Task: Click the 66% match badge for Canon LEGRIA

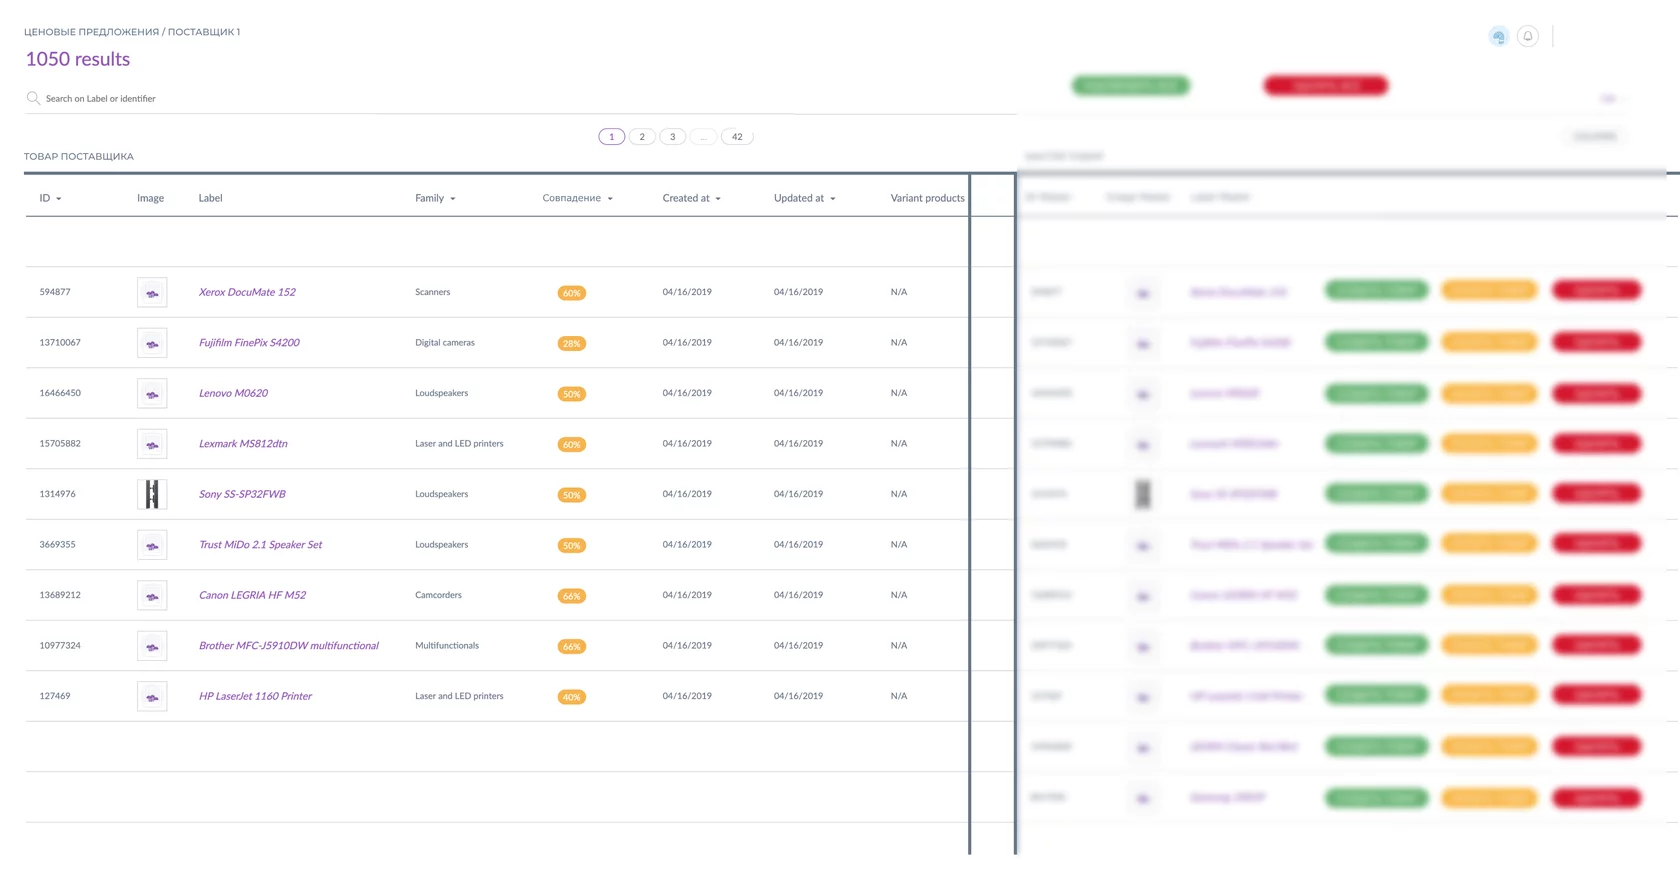Action: (571, 596)
